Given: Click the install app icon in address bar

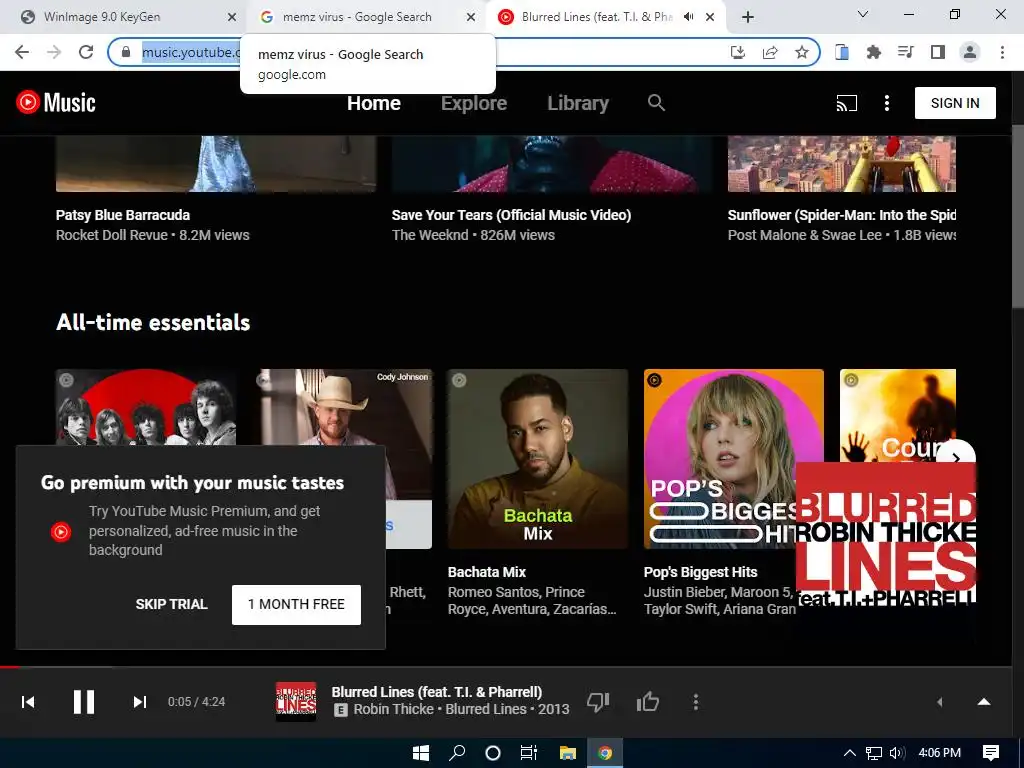Looking at the screenshot, I should pyautogui.click(x=737, y=52).
